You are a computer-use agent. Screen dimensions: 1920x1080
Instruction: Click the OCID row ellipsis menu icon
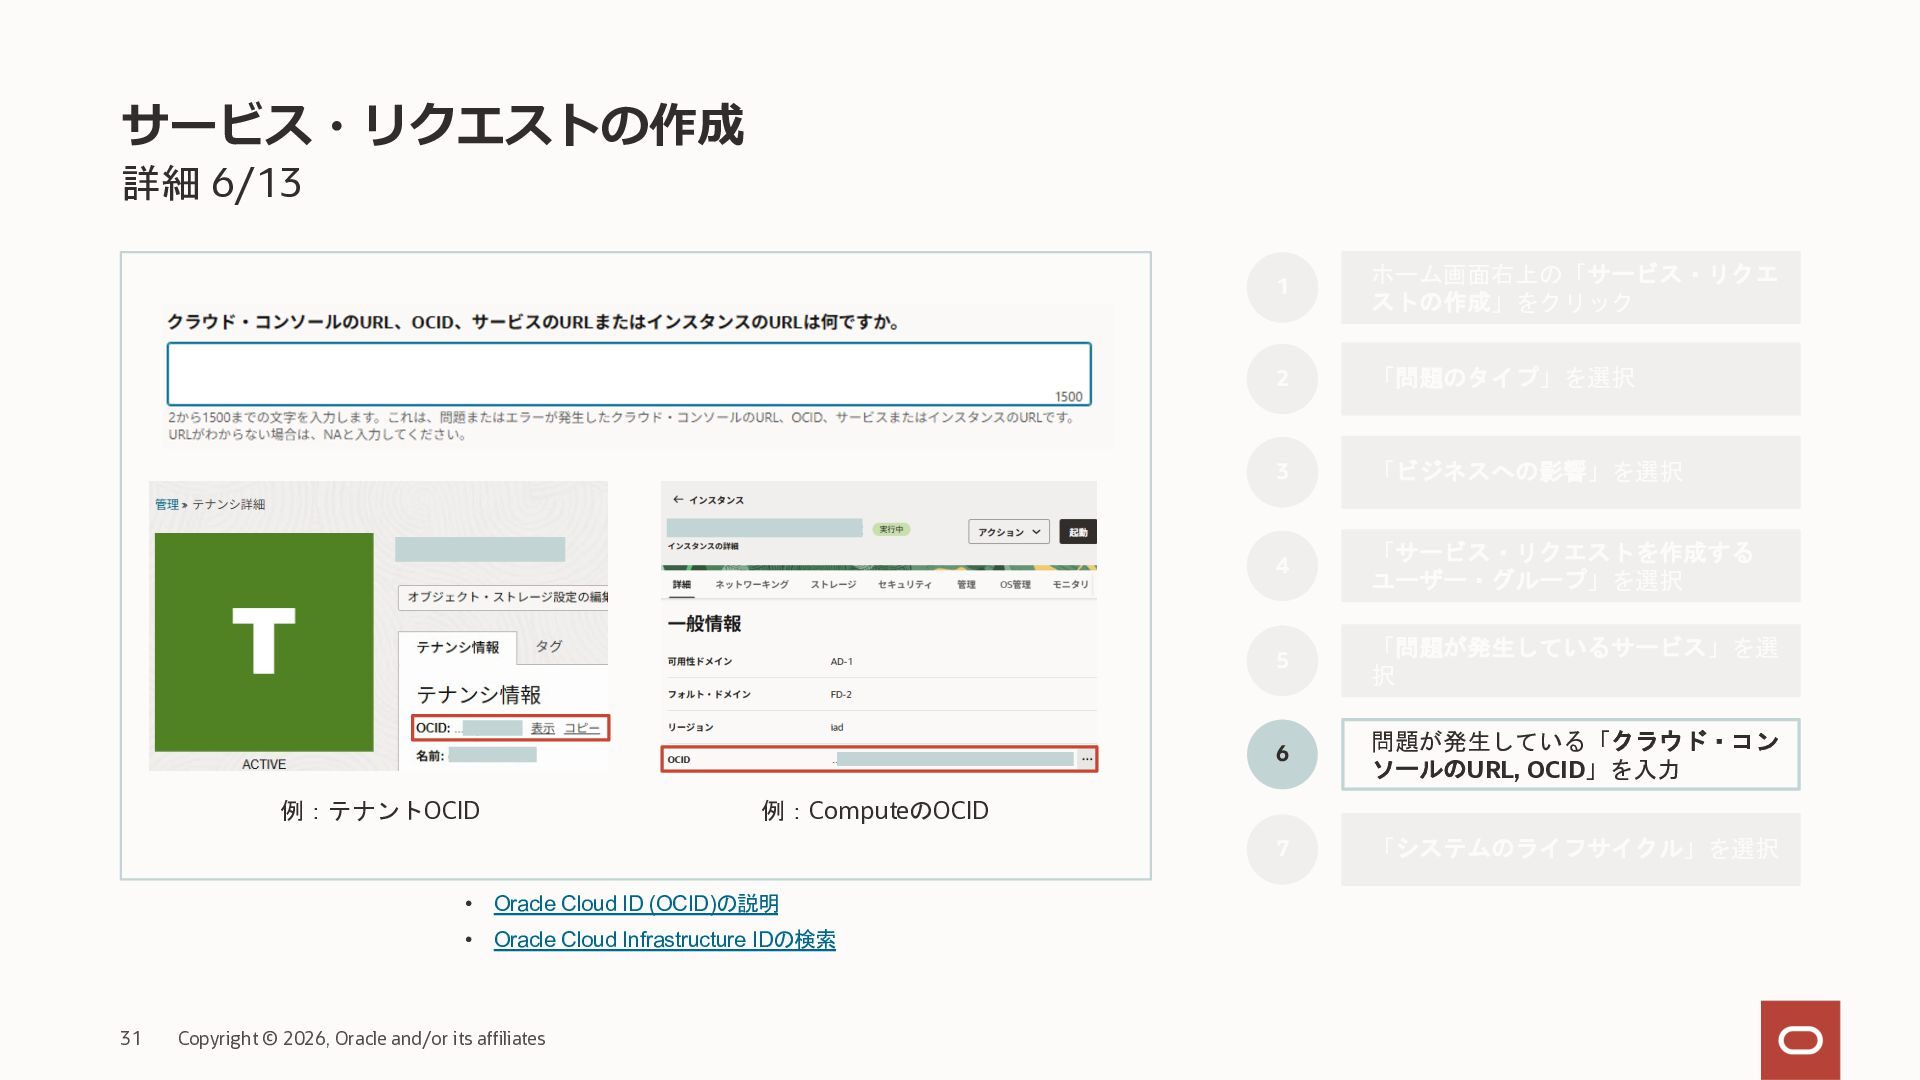(1086, 759)
